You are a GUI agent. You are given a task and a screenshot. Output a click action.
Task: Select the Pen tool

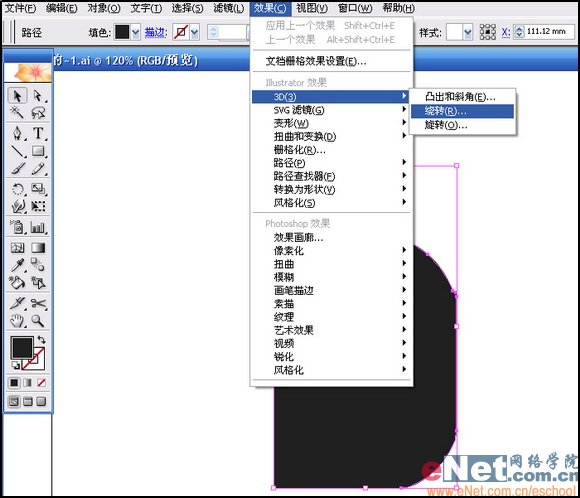pyautogui.click(x=17, y=133)
